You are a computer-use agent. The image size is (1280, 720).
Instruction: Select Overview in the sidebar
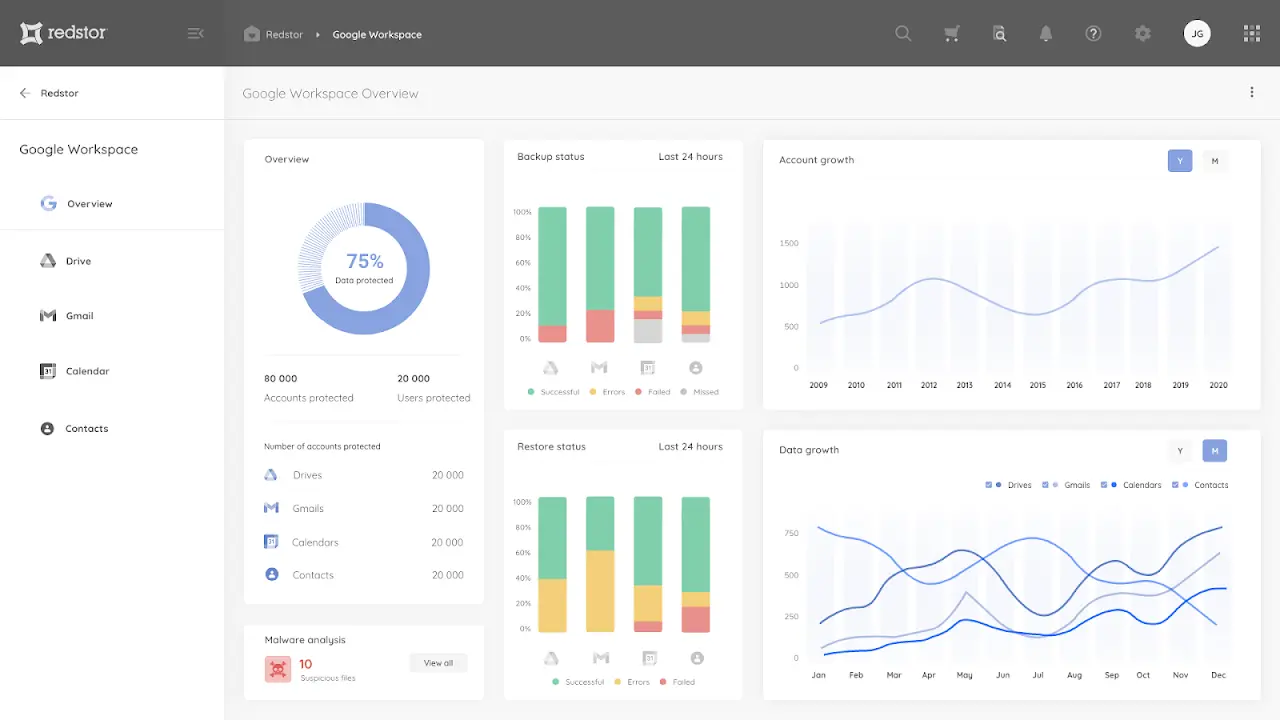pyautogui.click(x=112, y=204)
